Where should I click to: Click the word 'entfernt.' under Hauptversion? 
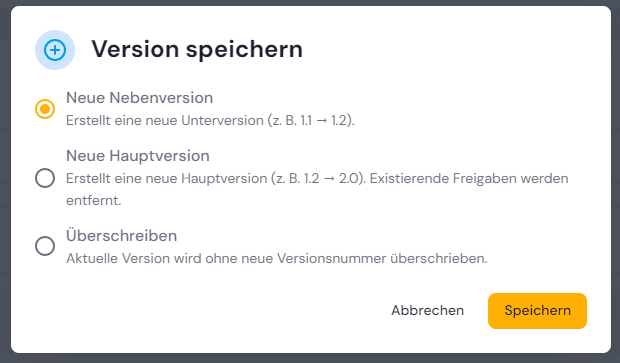[94, 200]
